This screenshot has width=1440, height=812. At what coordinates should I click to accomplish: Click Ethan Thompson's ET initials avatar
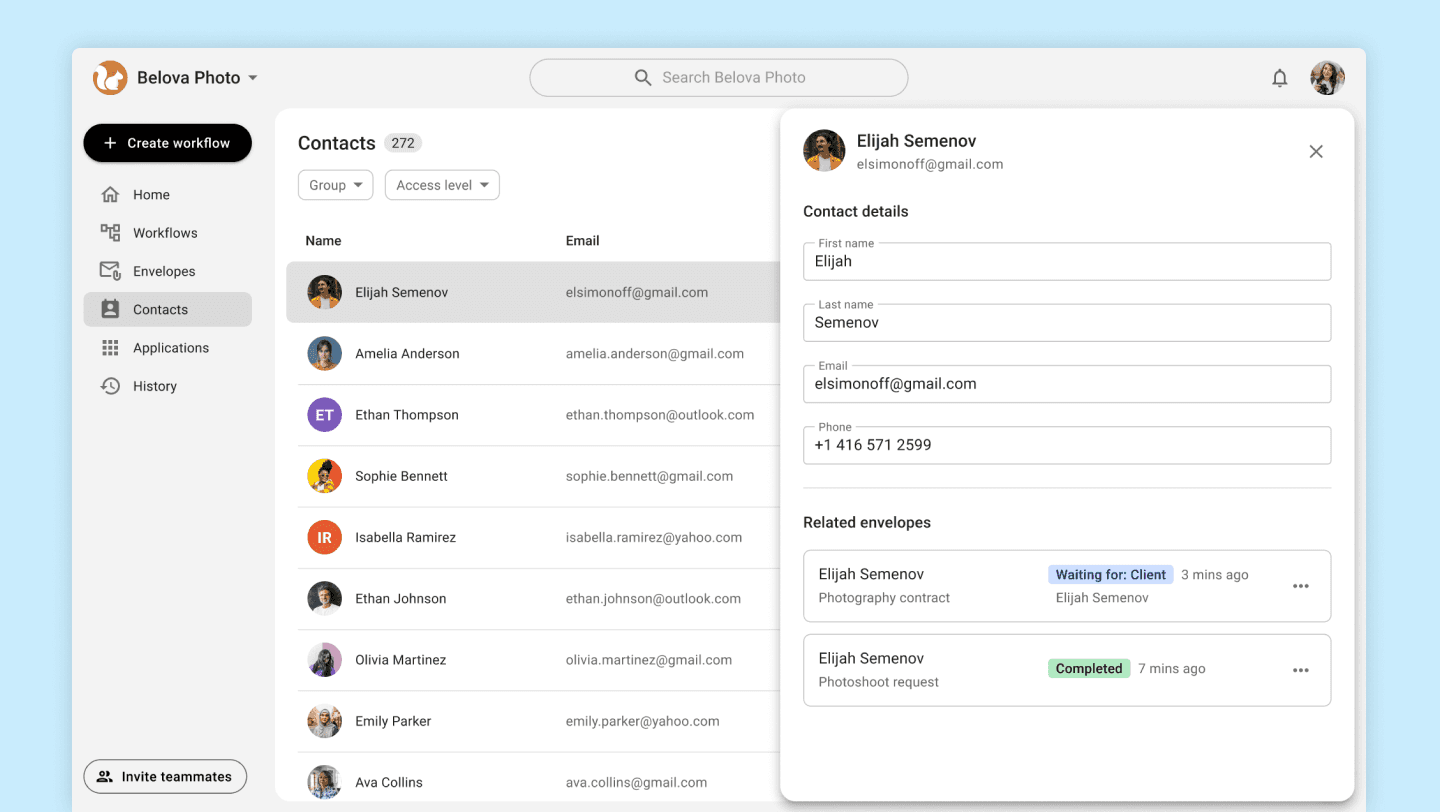pyautogui.click(x=325, y=415)
